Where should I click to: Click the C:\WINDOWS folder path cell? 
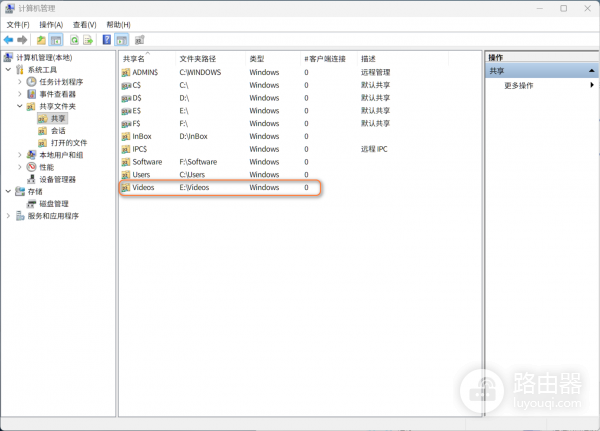click(200, 72)
